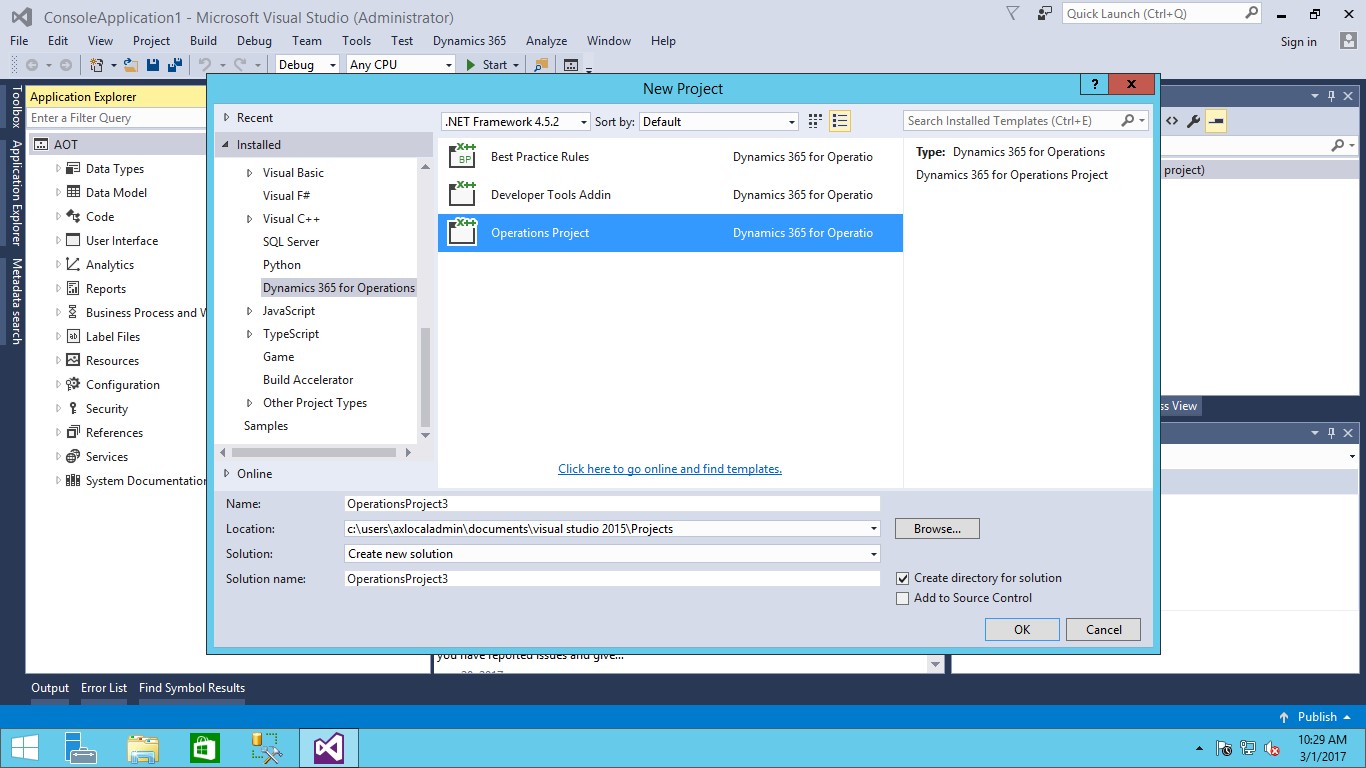
Task: Click the New Project toolbar icon
Action: click(97, 65)
